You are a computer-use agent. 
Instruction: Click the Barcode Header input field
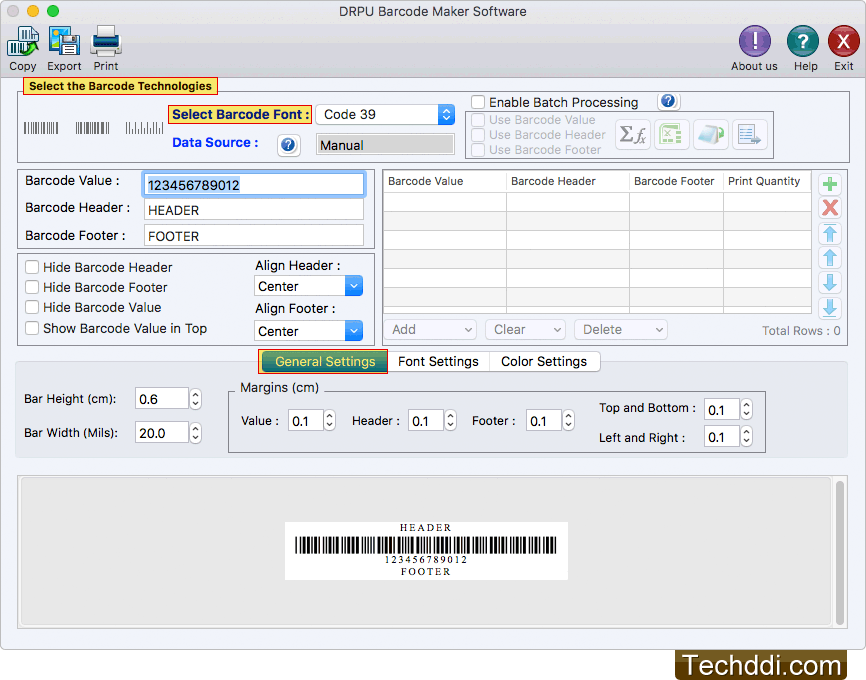[x=254, y=210]
